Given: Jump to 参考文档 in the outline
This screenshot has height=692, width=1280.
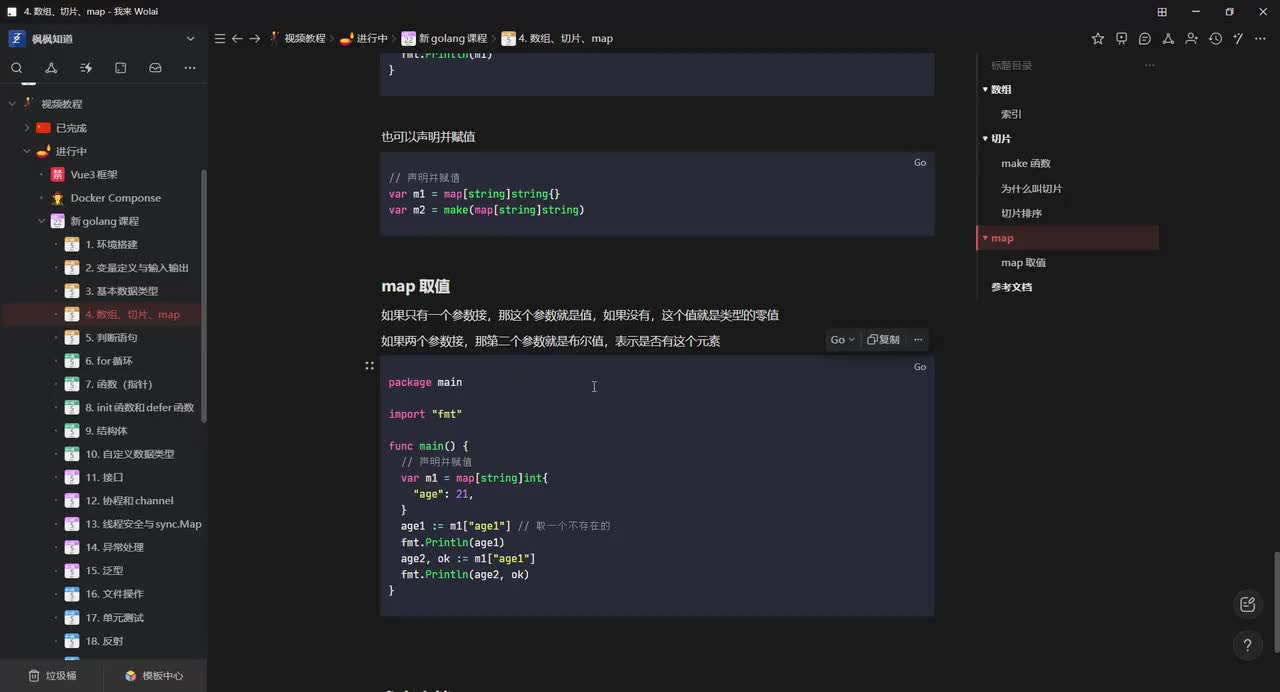Looking at the screenshot, I should click(x=1011, y=287).
